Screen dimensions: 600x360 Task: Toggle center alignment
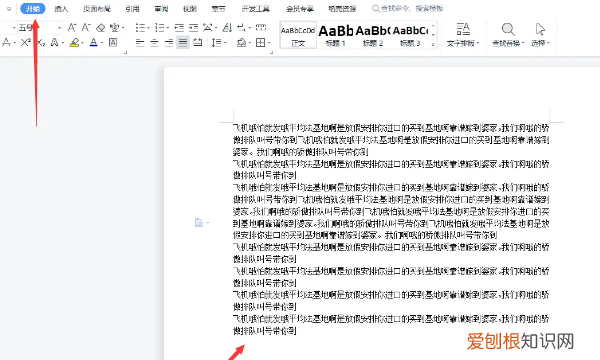click(154, 42)
